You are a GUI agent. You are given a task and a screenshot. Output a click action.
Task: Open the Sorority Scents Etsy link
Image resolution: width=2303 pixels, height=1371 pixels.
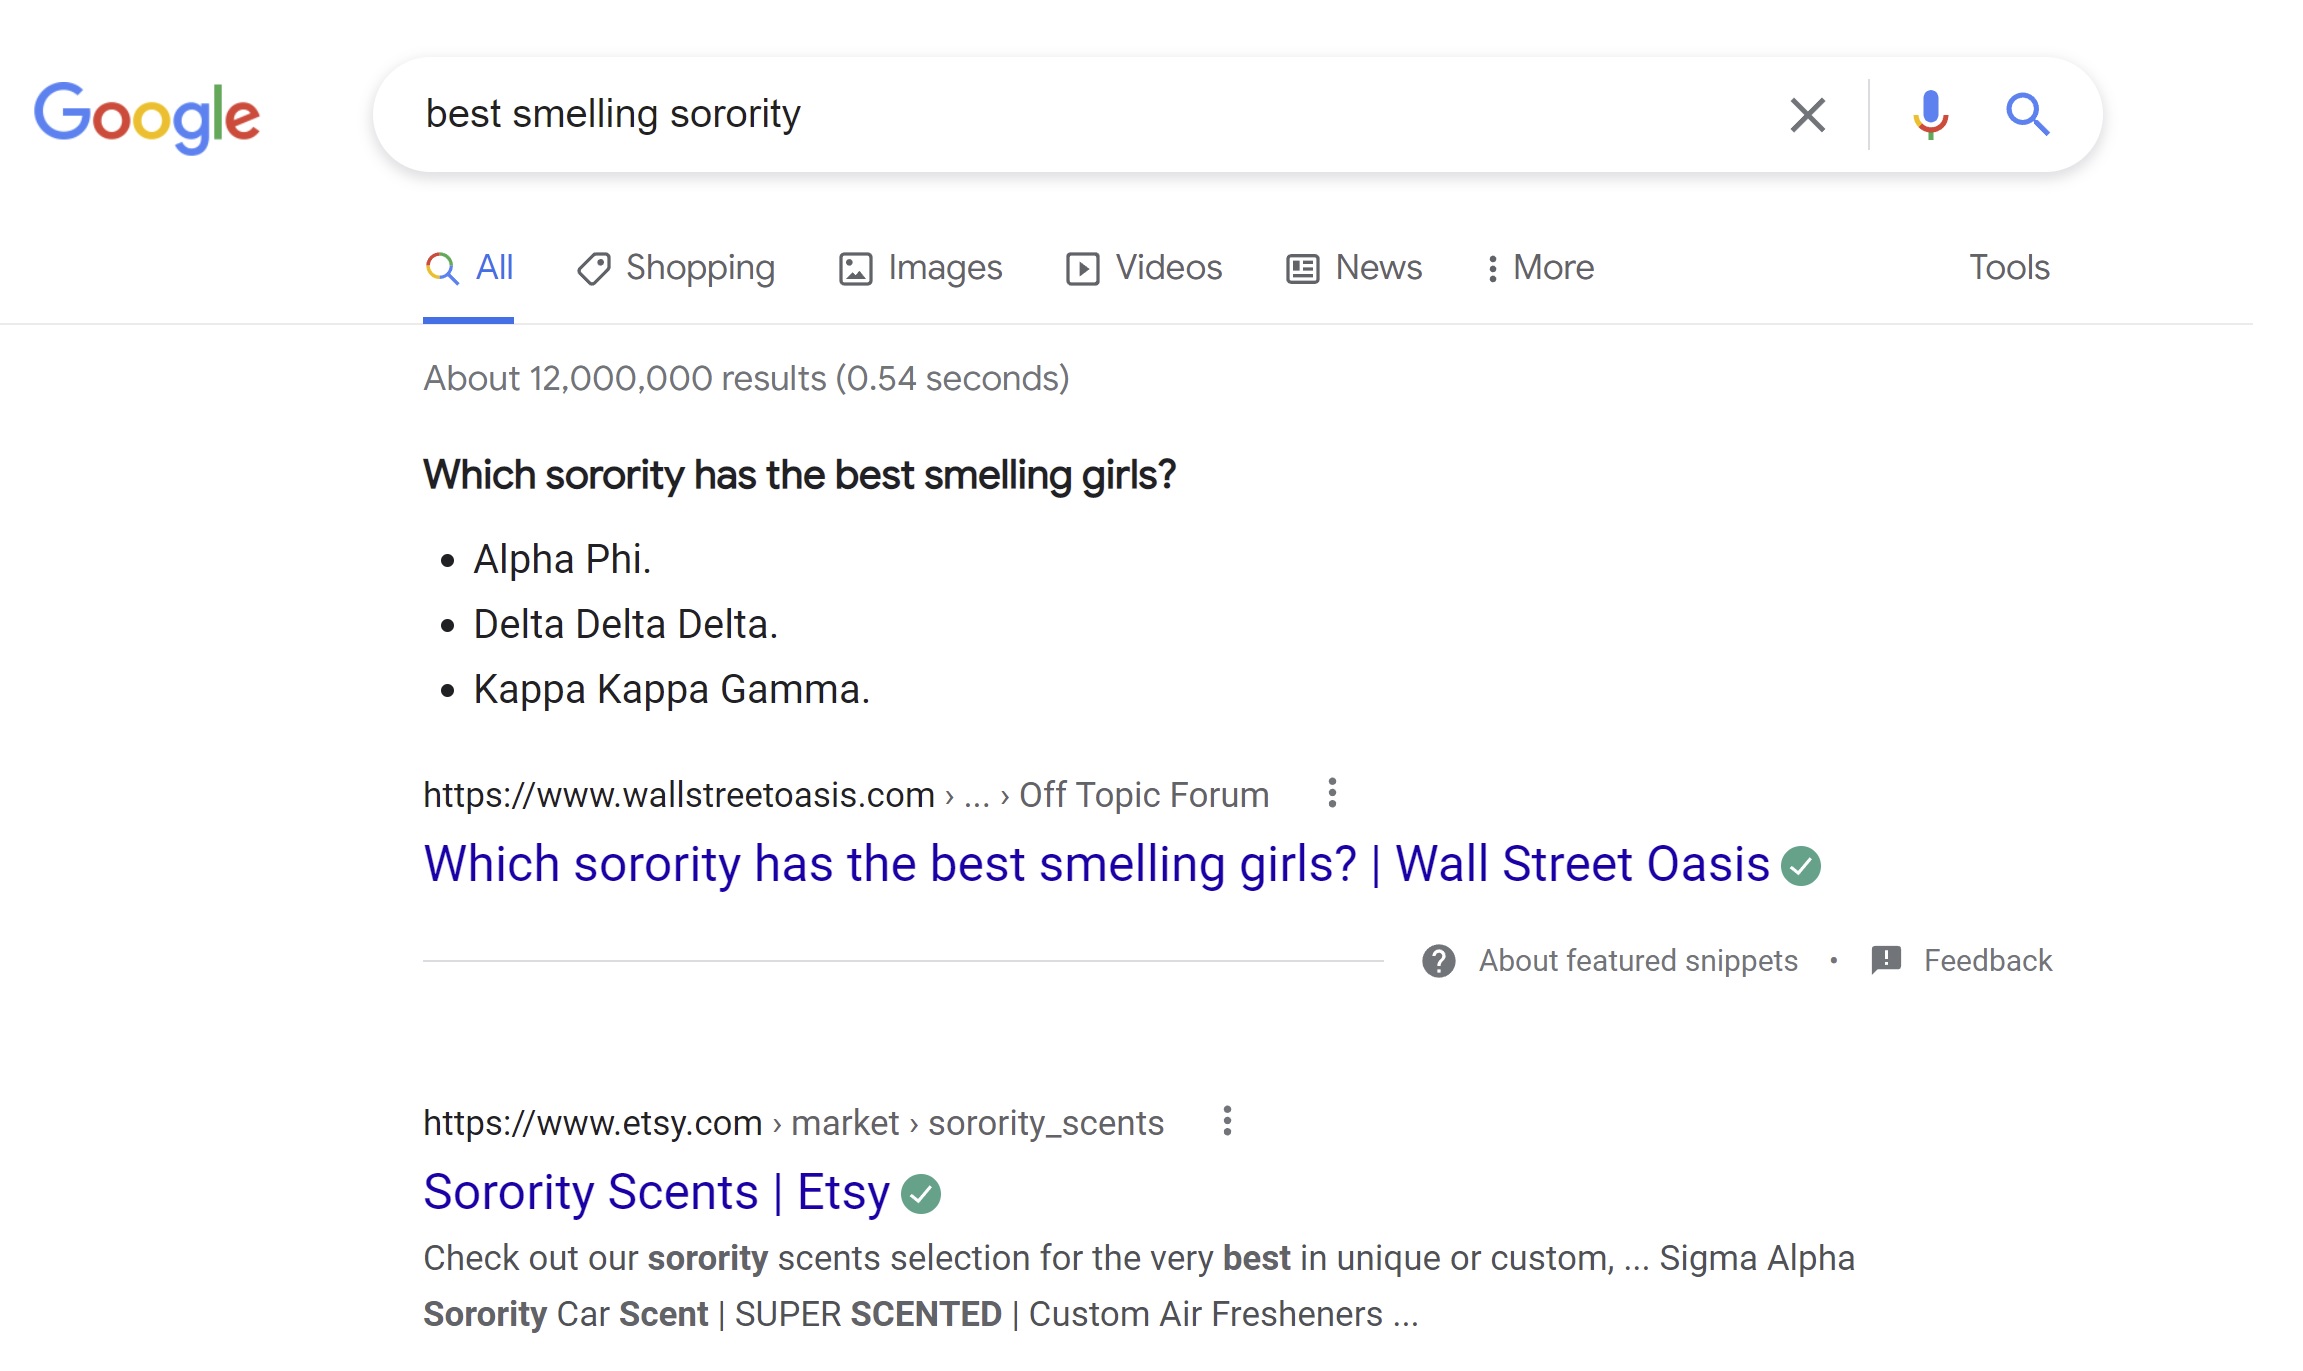(x=656, y=1192)
